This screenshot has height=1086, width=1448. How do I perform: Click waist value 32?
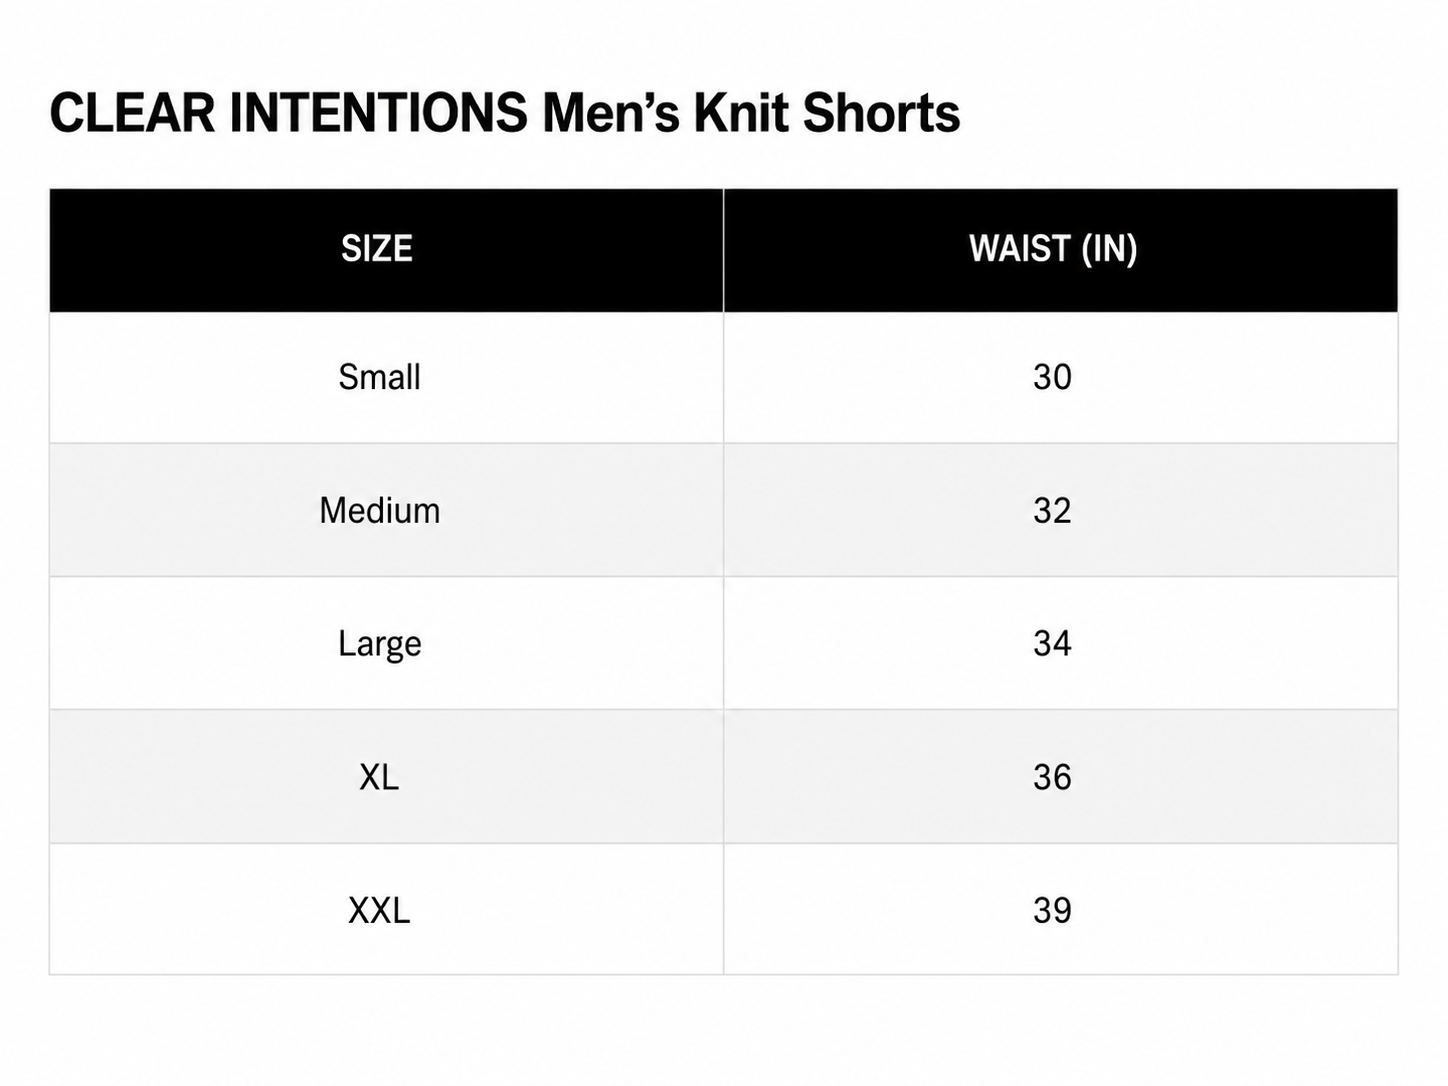[1052, 510]
